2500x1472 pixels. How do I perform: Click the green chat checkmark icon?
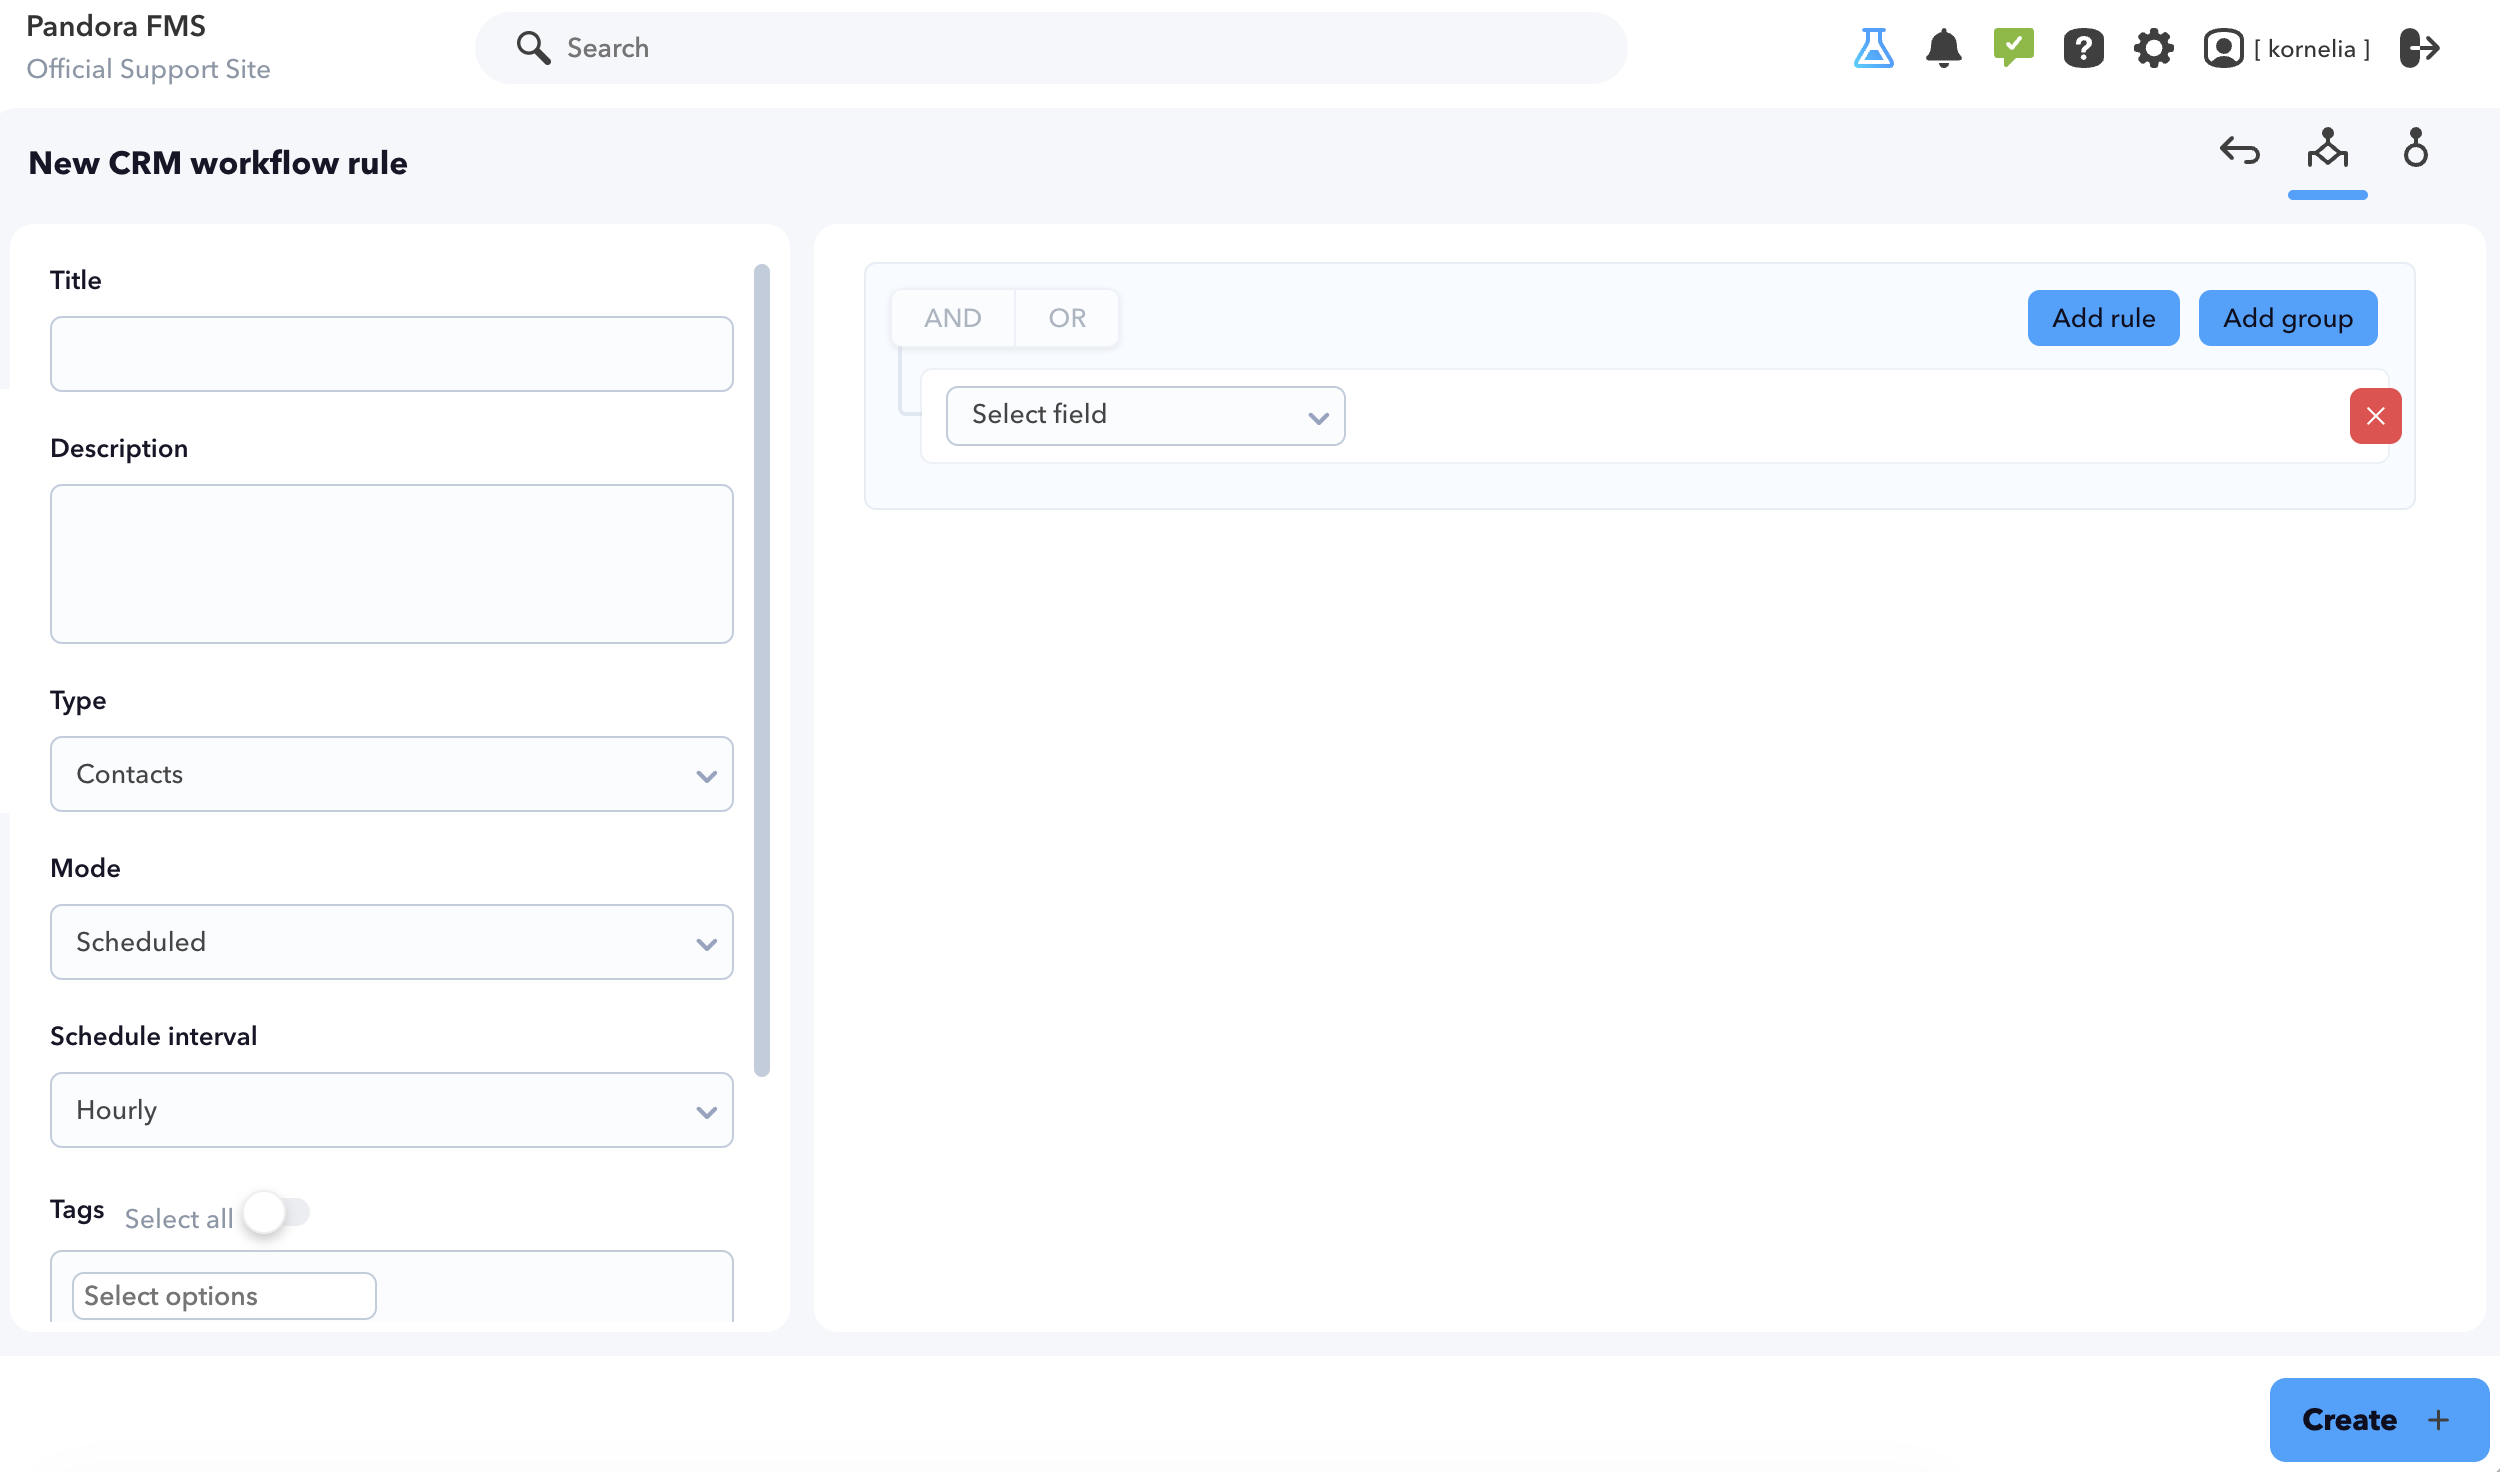(x=2013, y=48)
